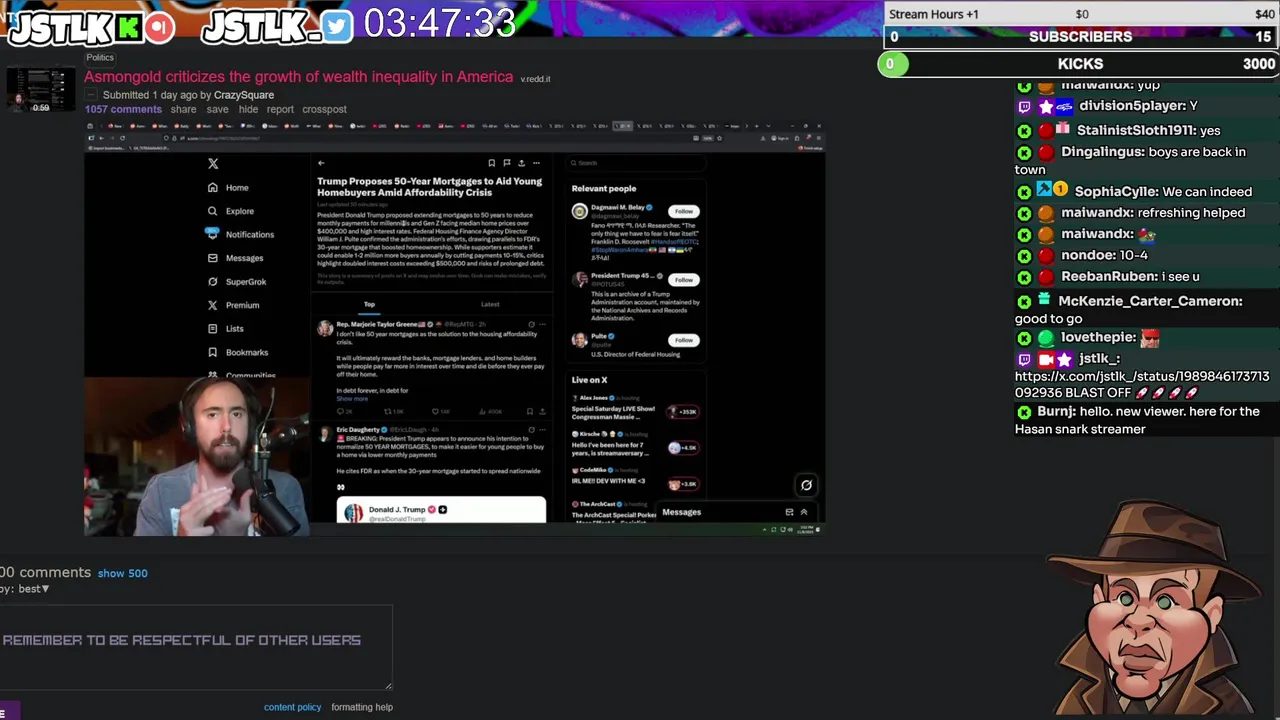Open the comment sort dropdown showing best

pos(33,589)
